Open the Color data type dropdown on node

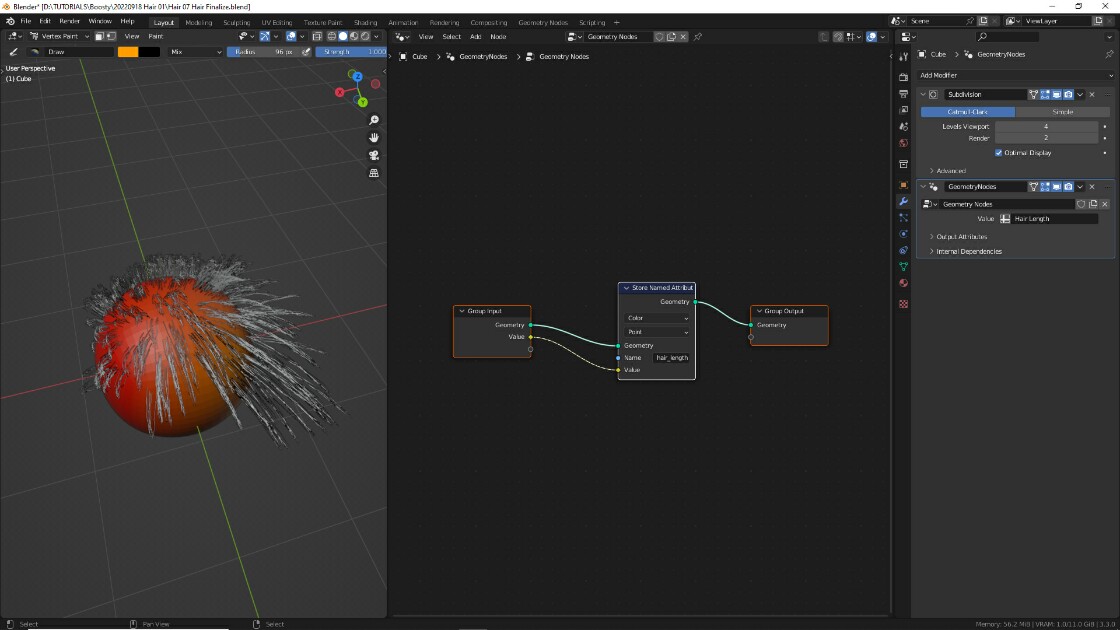tap(657, 318)
